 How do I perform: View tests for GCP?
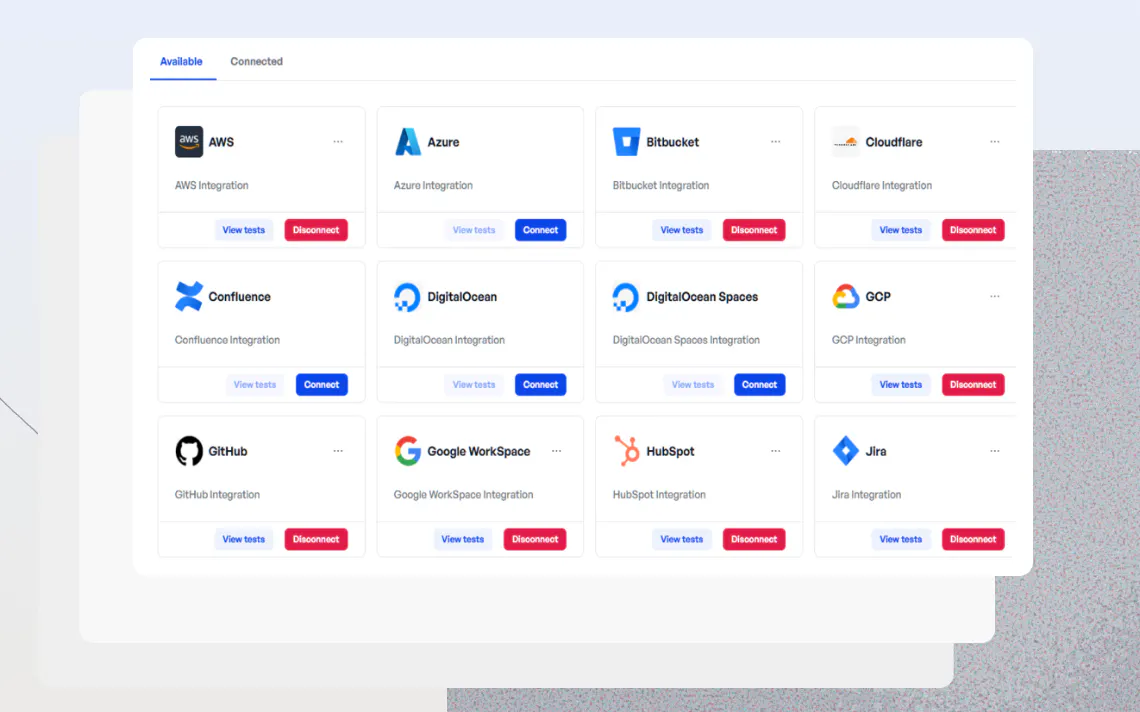pyautogui.click(x=901, y=385)
